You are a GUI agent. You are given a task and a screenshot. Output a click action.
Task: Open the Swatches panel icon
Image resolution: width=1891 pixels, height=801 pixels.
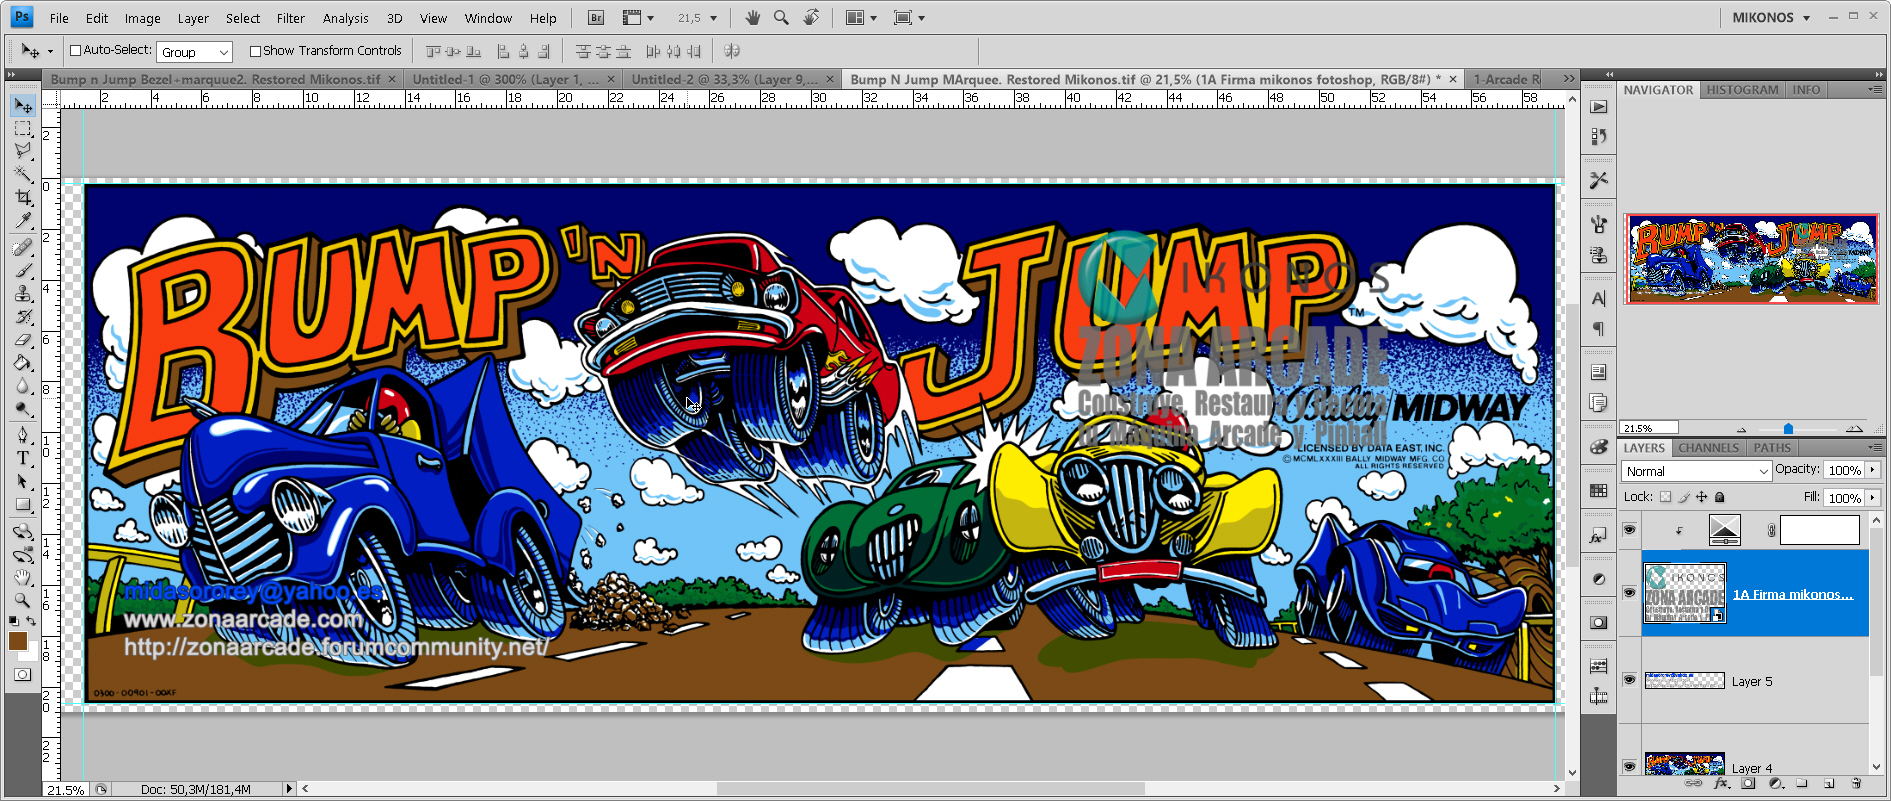1598,490
